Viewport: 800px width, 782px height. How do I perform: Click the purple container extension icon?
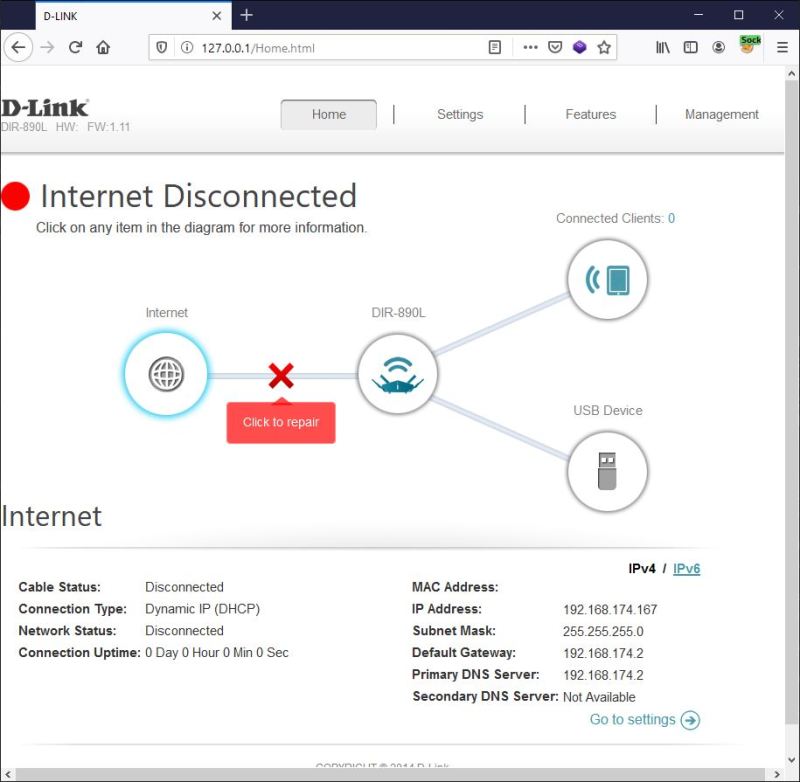(580, 47)
